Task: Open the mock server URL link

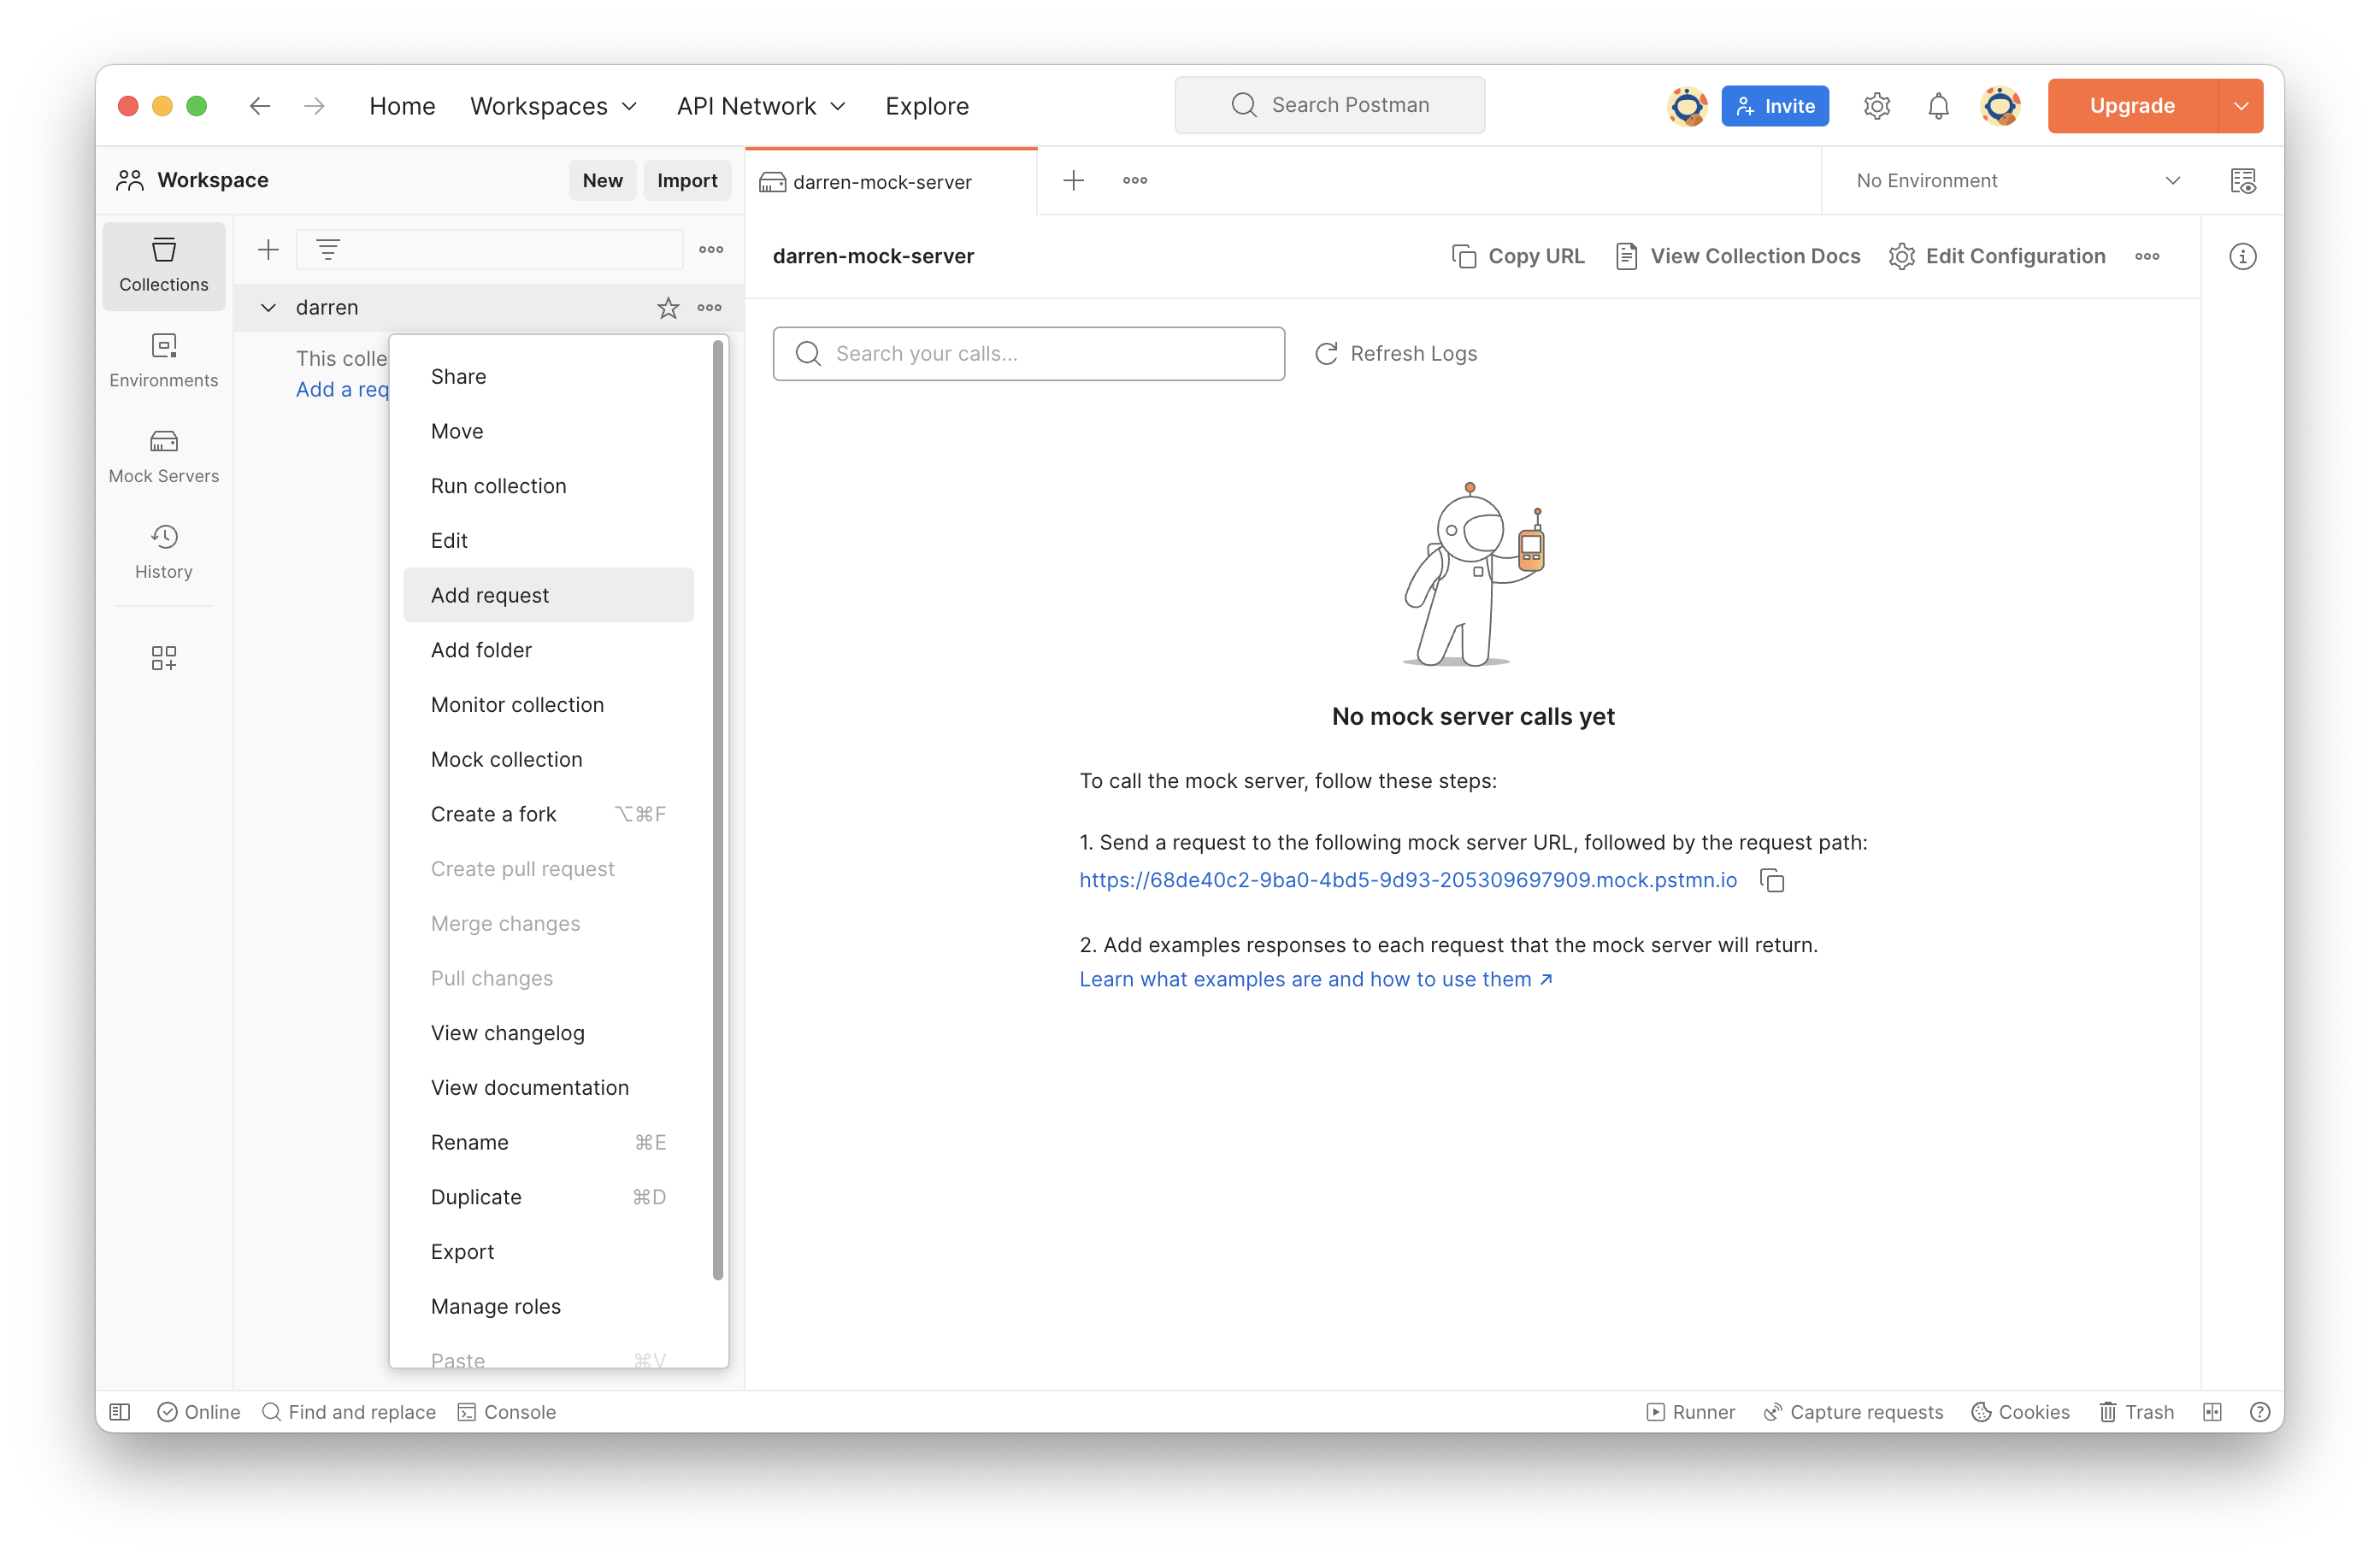Action: [x=1407, y=880]
